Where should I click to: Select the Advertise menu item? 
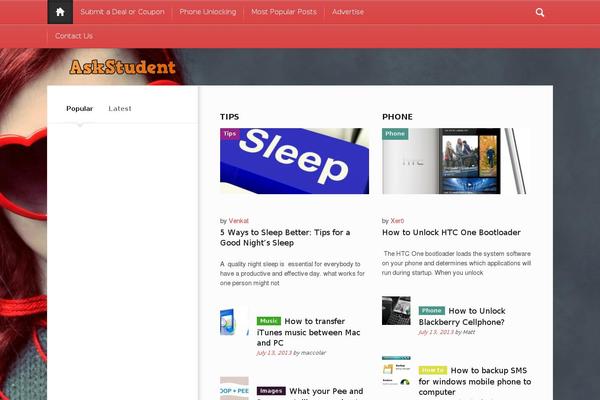click(348, 12)
